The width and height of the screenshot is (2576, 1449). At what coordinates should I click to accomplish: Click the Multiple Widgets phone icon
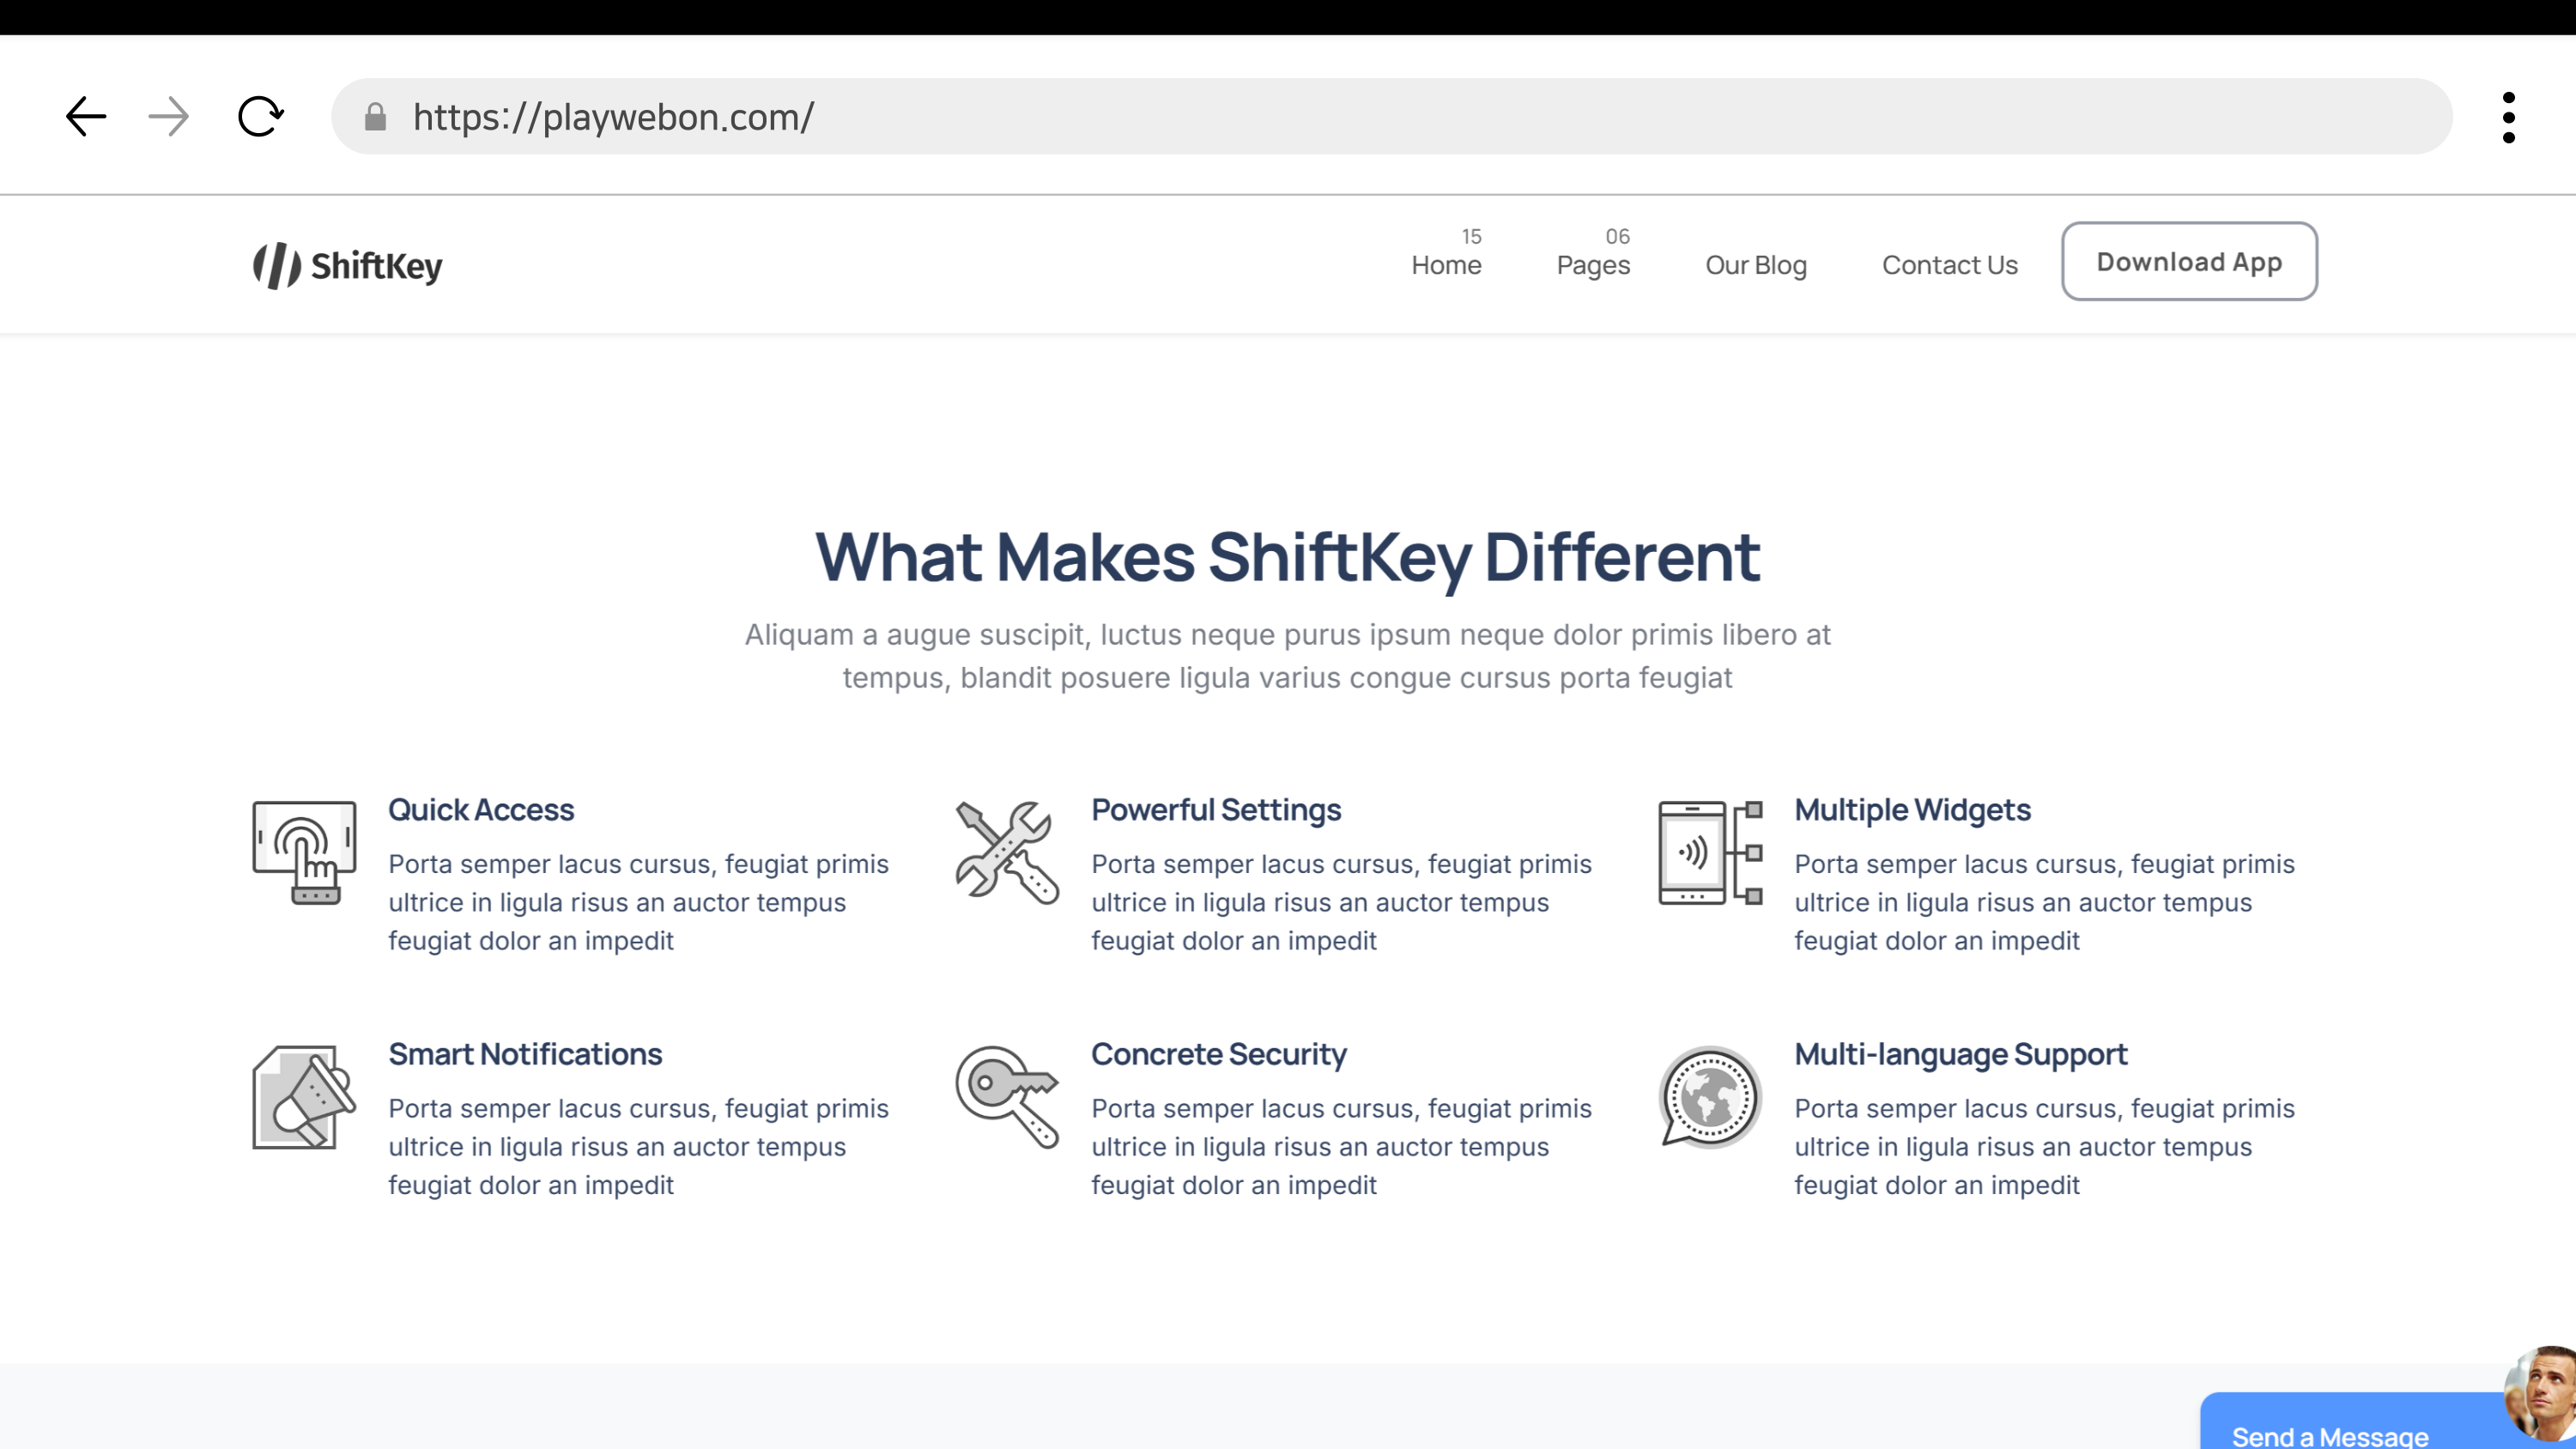point(1710,852)
